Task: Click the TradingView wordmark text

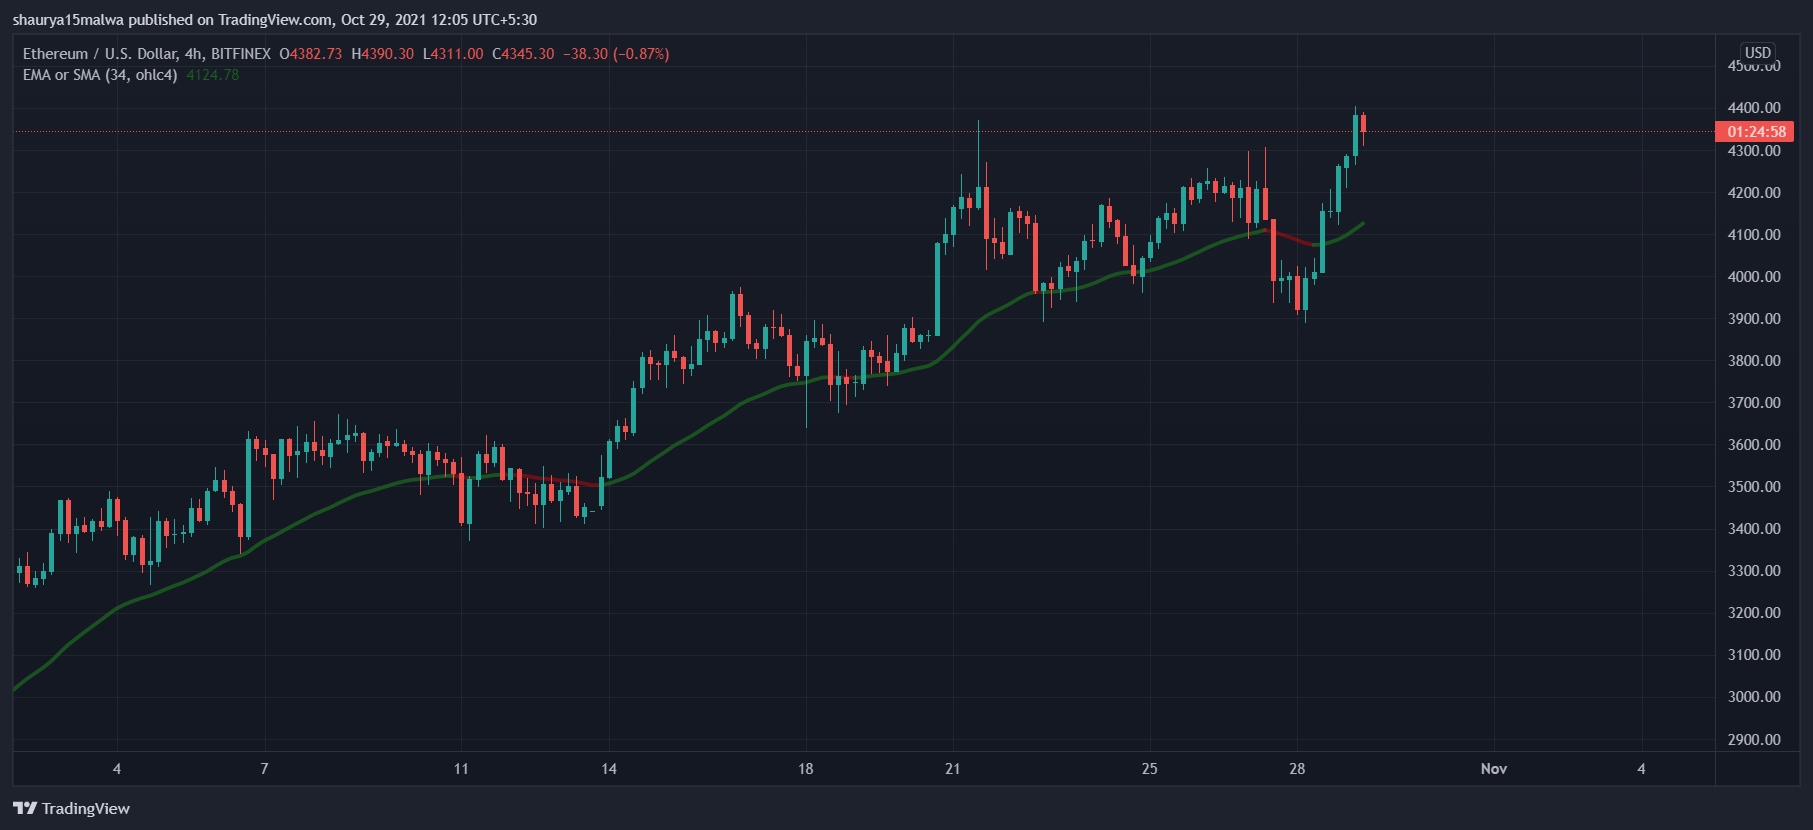Action: click(86, 808)
